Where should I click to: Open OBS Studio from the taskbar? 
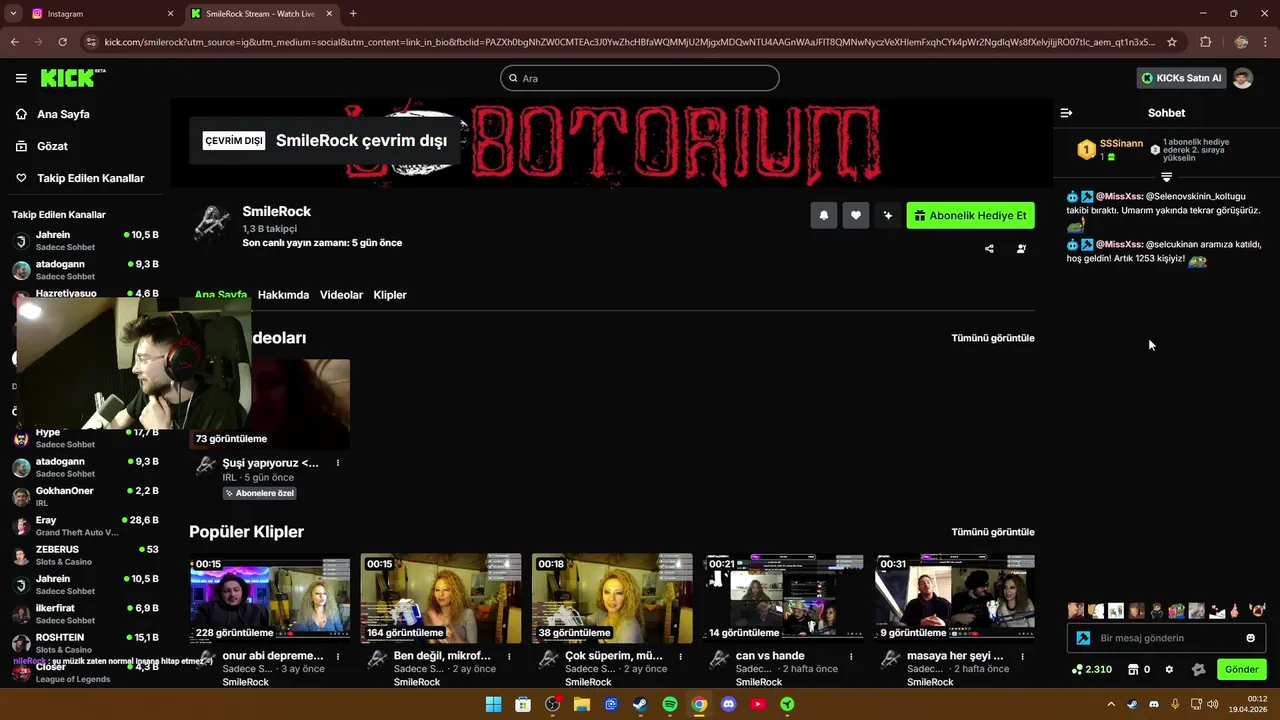pyautogui.click(x=552, y=704)
